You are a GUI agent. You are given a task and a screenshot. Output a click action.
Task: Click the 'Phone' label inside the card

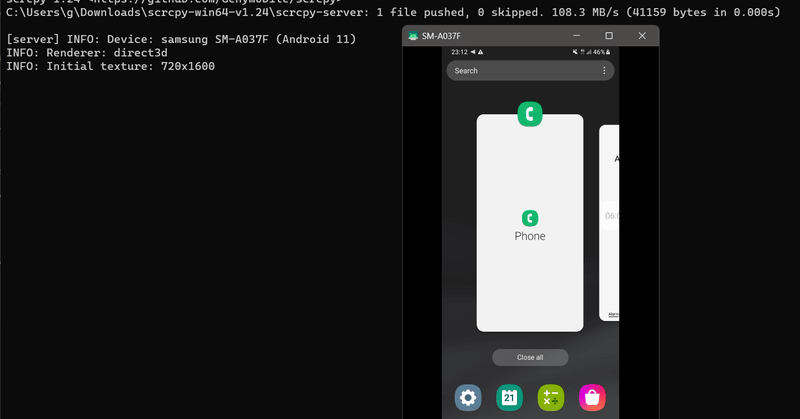(x=530, y=236)
